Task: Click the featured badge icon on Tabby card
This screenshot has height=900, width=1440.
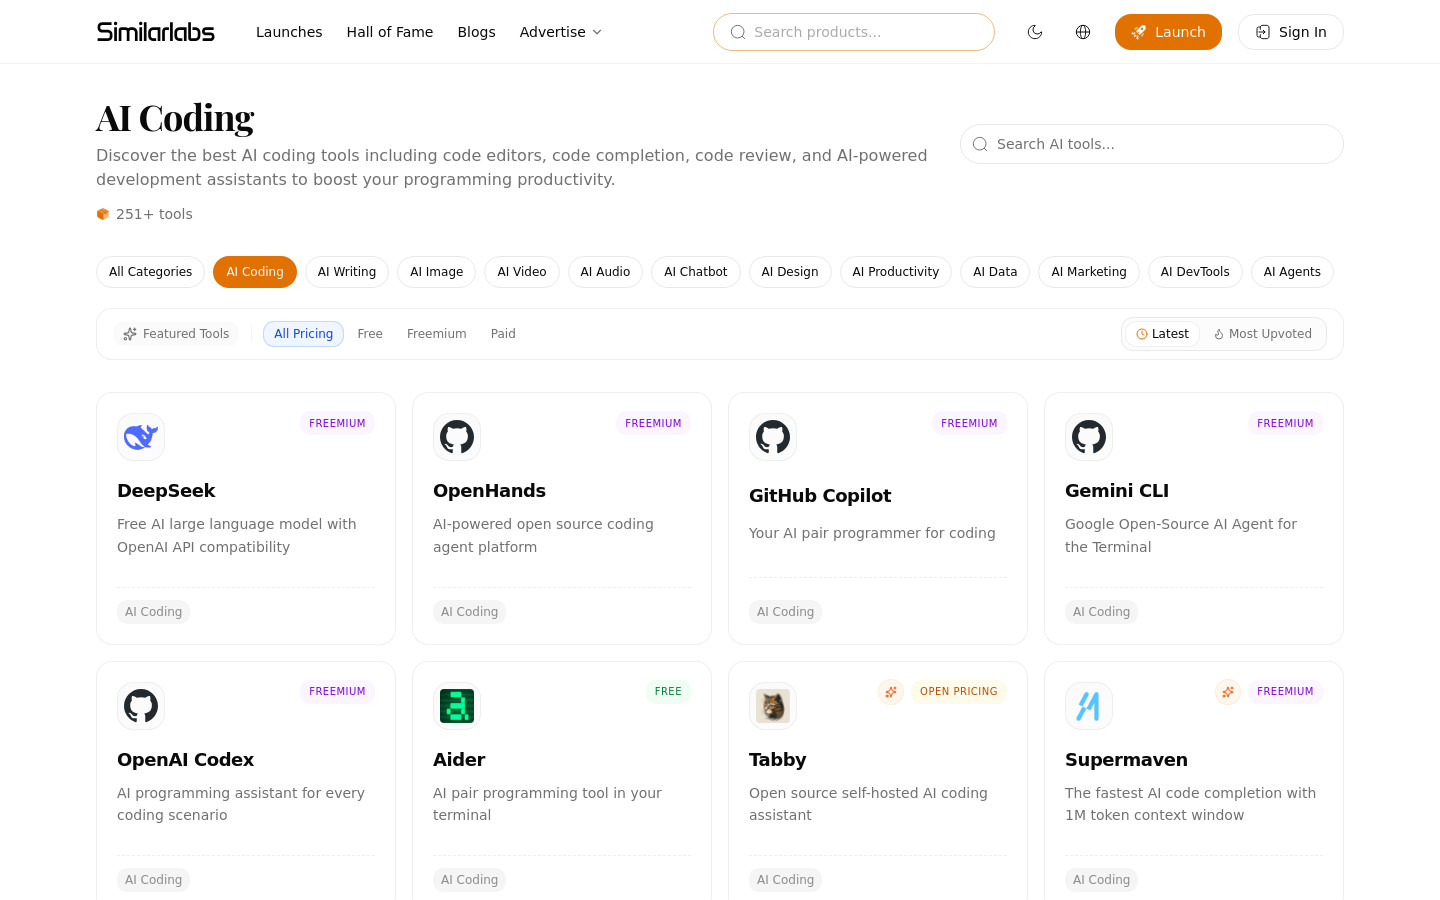Action: (x=891, y=692)
